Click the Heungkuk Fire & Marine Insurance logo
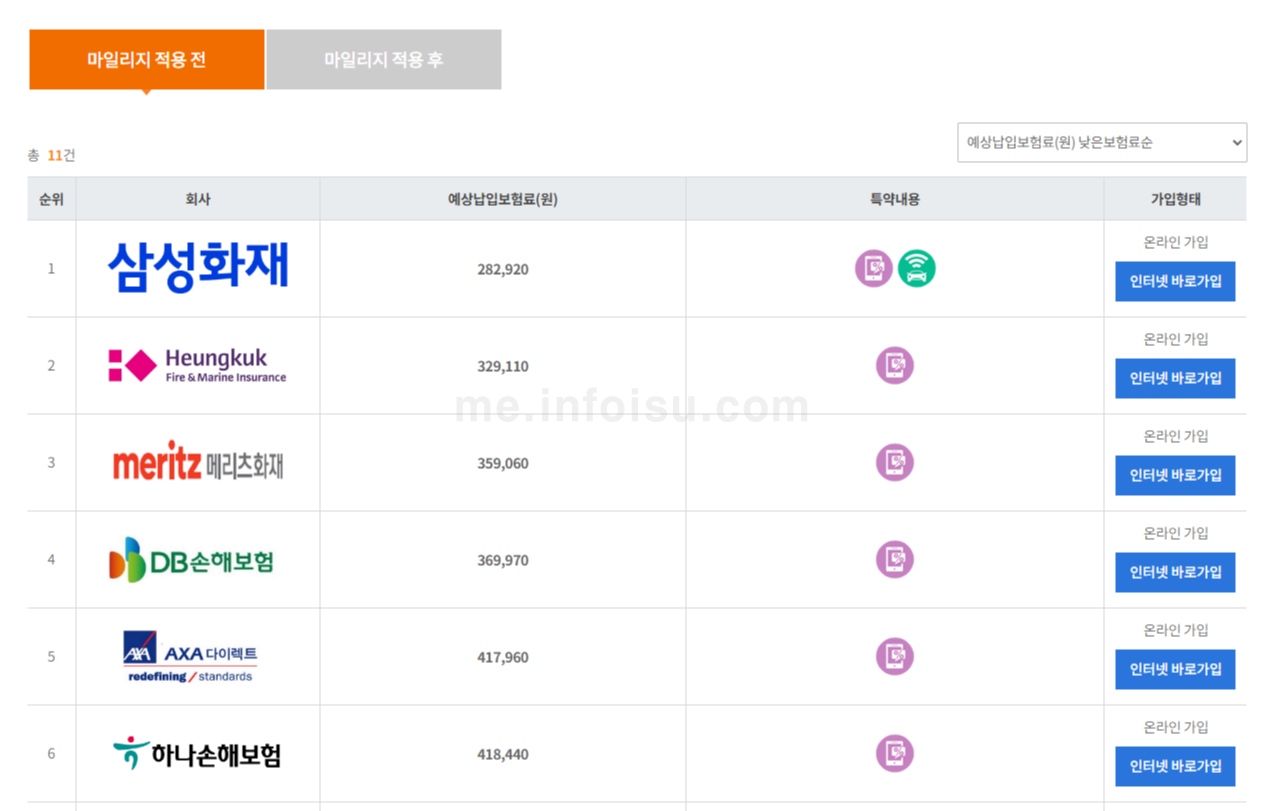The image size is (1264, 811). [198, 365]
